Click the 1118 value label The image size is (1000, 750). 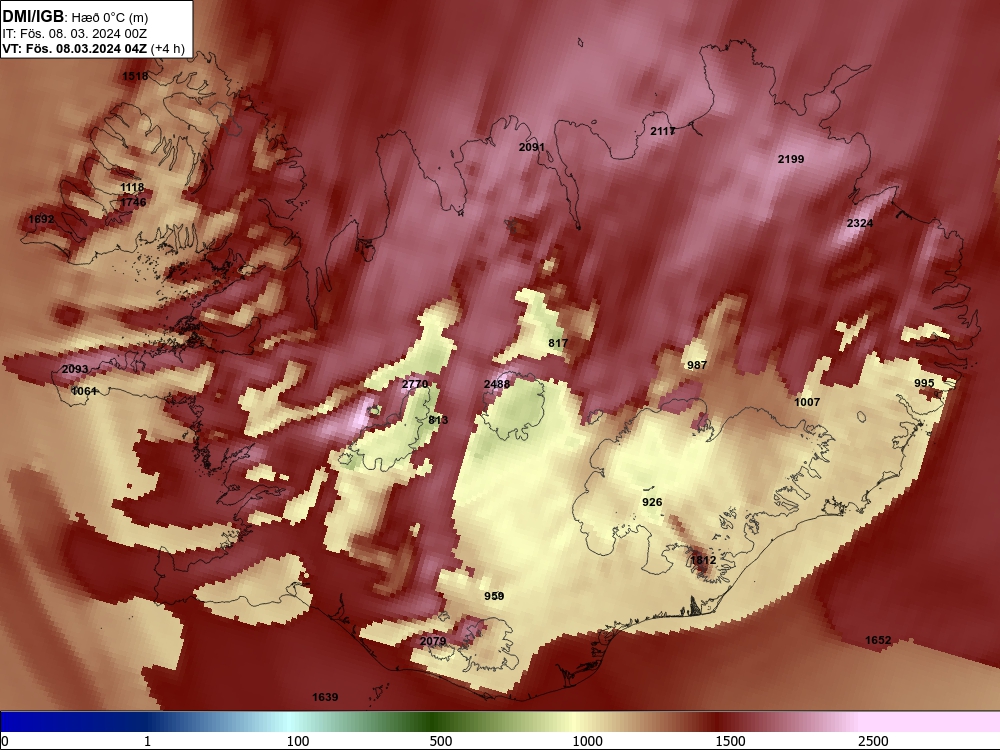(132, 188)
